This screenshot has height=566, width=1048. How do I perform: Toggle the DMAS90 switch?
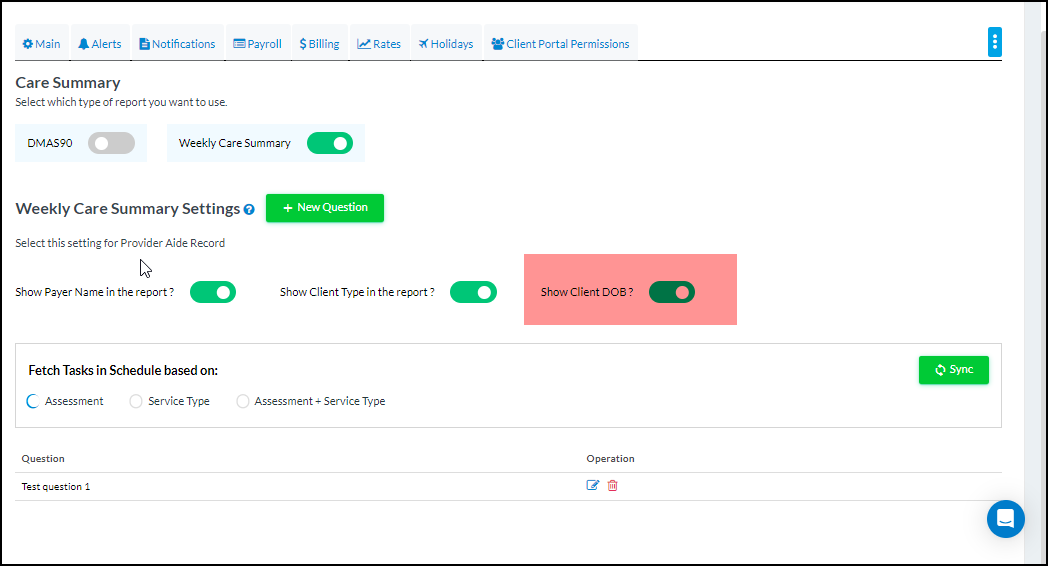point(110,143)
